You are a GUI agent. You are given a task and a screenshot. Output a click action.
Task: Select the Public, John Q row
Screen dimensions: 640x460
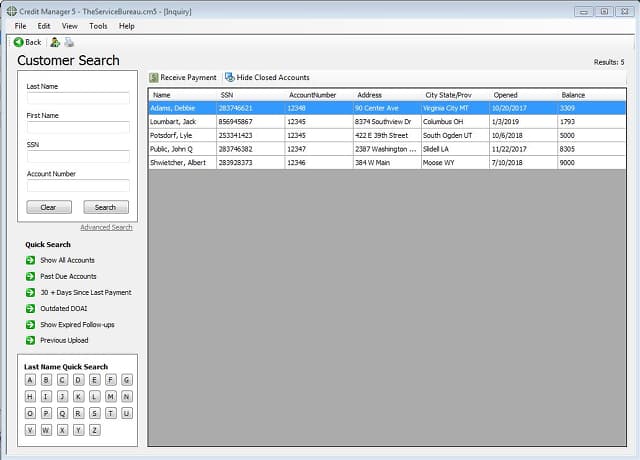pyautogui.click(x=387, y=149)
